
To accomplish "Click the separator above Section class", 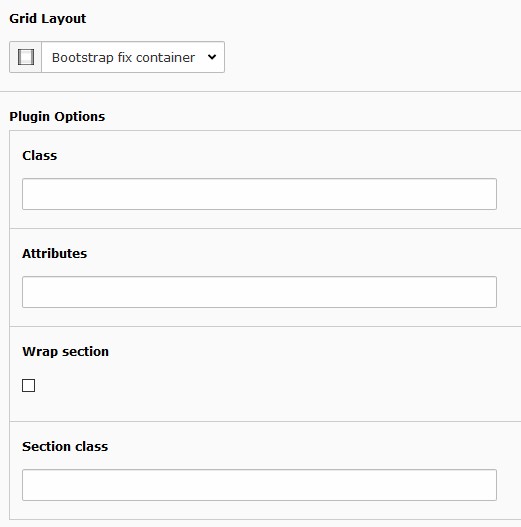I will [x=266, y=421].
